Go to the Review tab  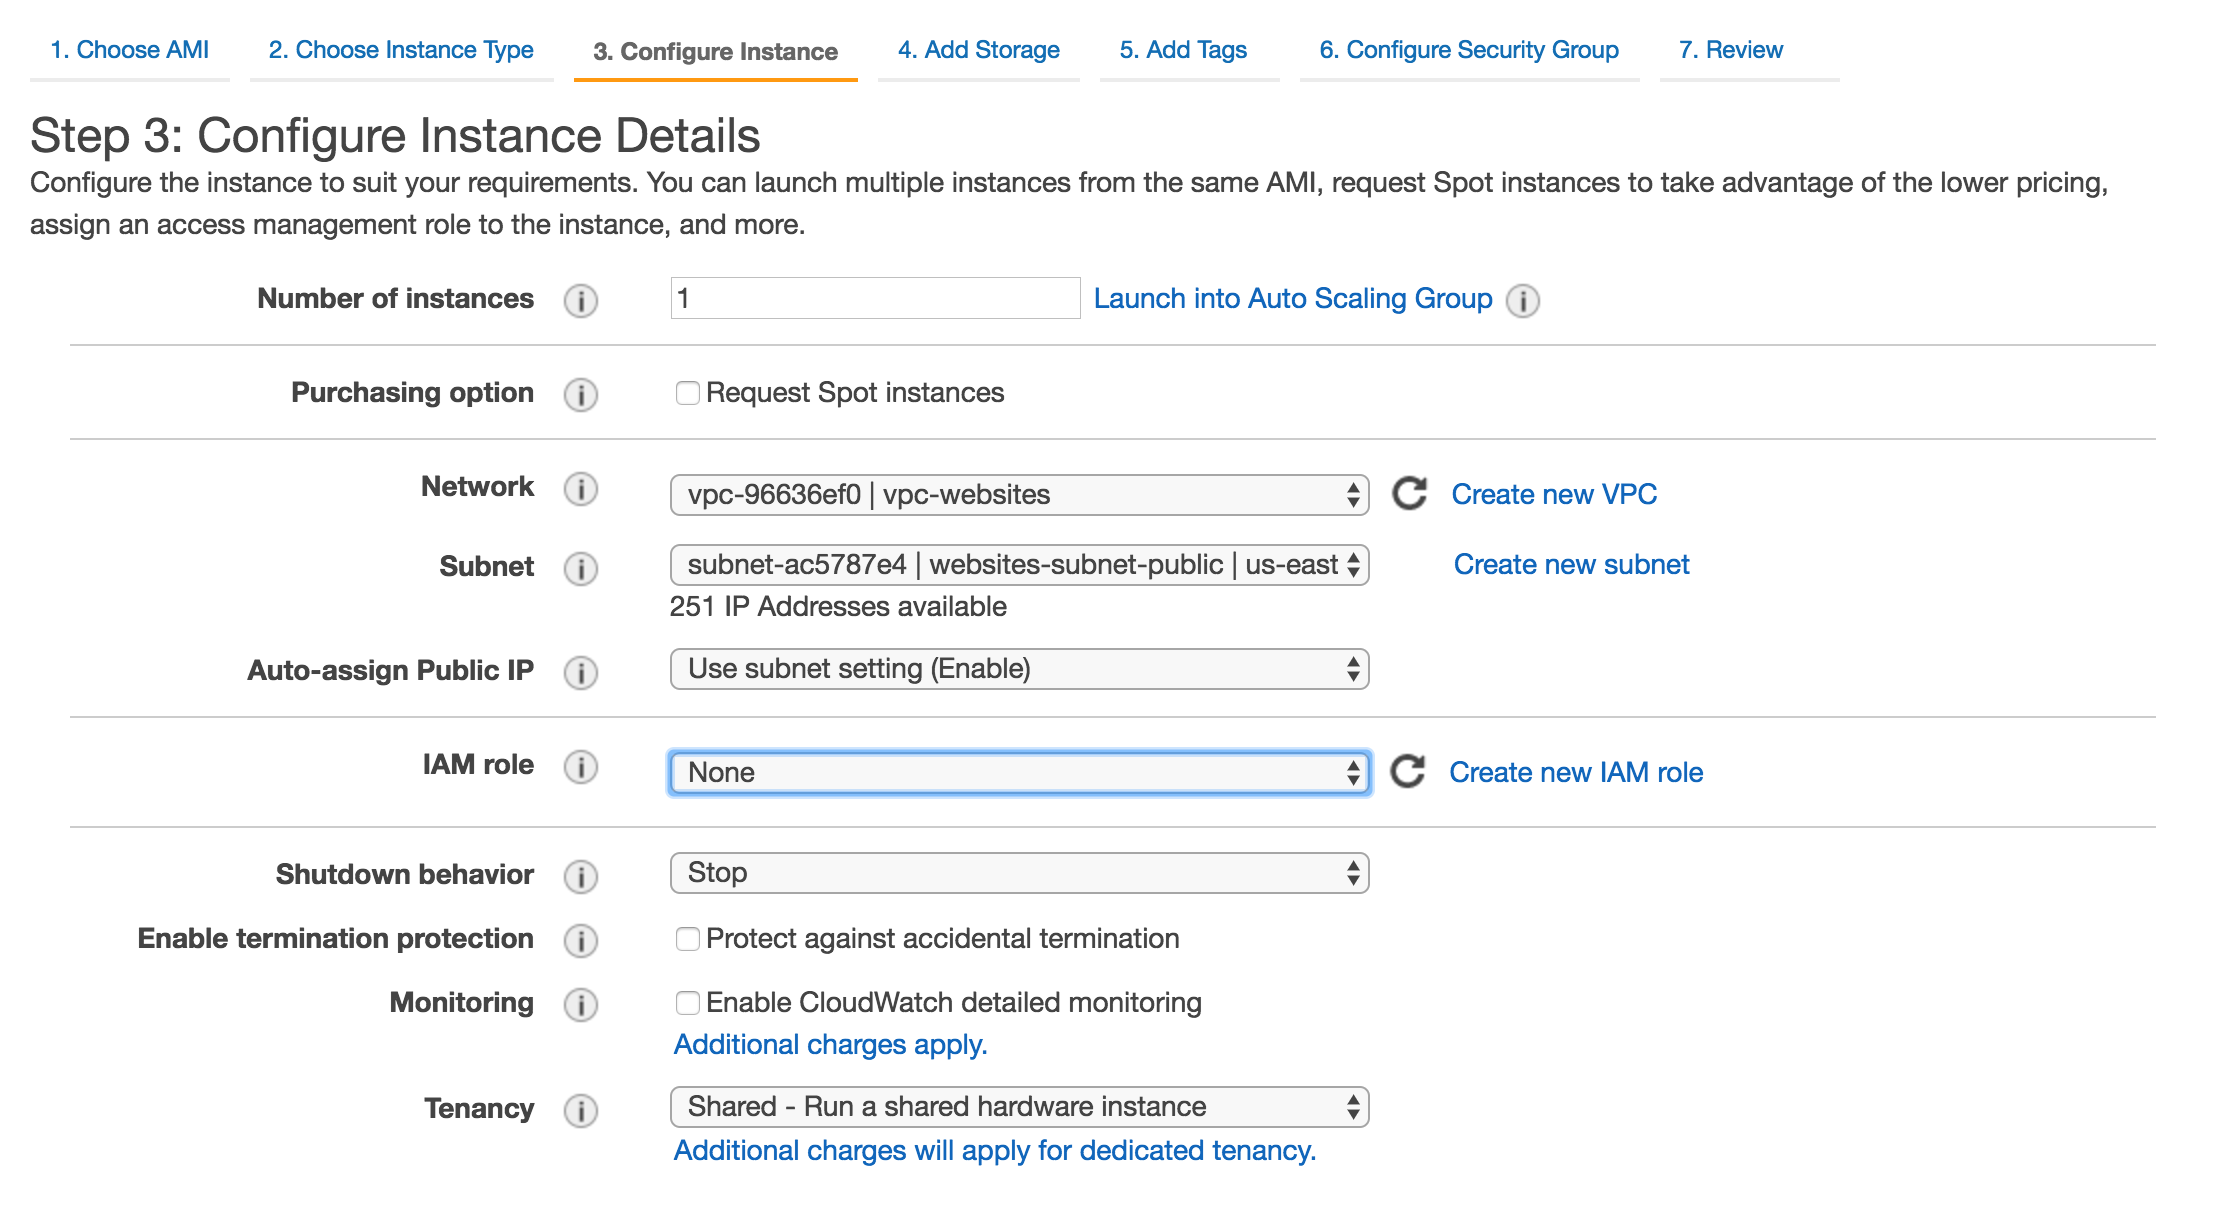click(x=1731, y=49)
